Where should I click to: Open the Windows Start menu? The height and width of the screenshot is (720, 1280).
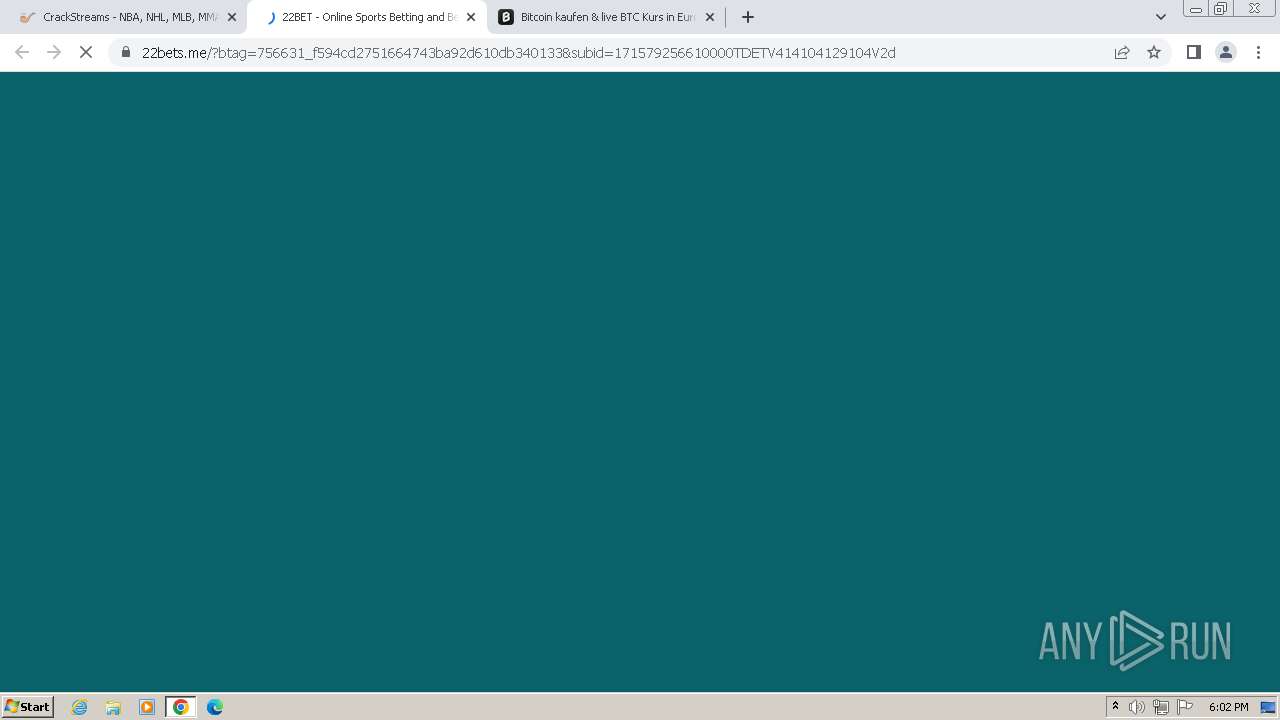click(x=27, y=707)
